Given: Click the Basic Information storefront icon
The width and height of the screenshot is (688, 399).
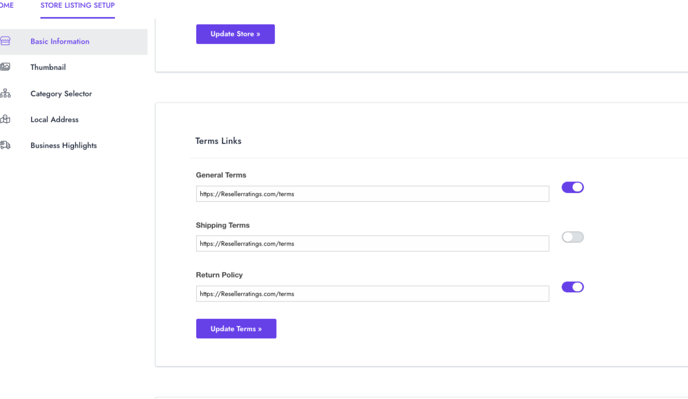Looking at the screenshot, I should pos(5,41).
